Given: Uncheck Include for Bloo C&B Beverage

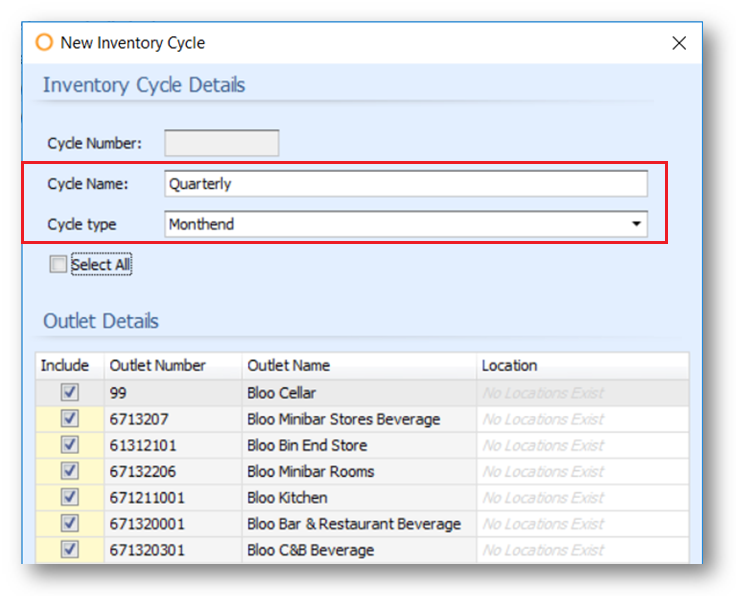Looking at the screenshot, I should click(70, 550).
